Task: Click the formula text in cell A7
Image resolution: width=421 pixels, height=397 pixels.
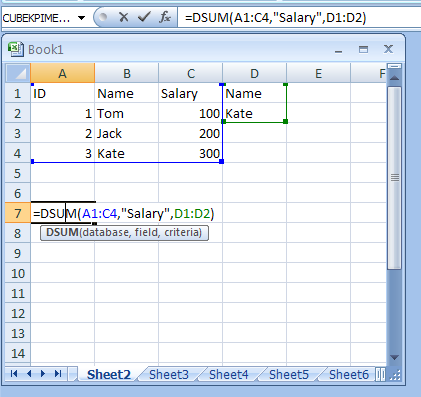Action: (x=124, y=213)
